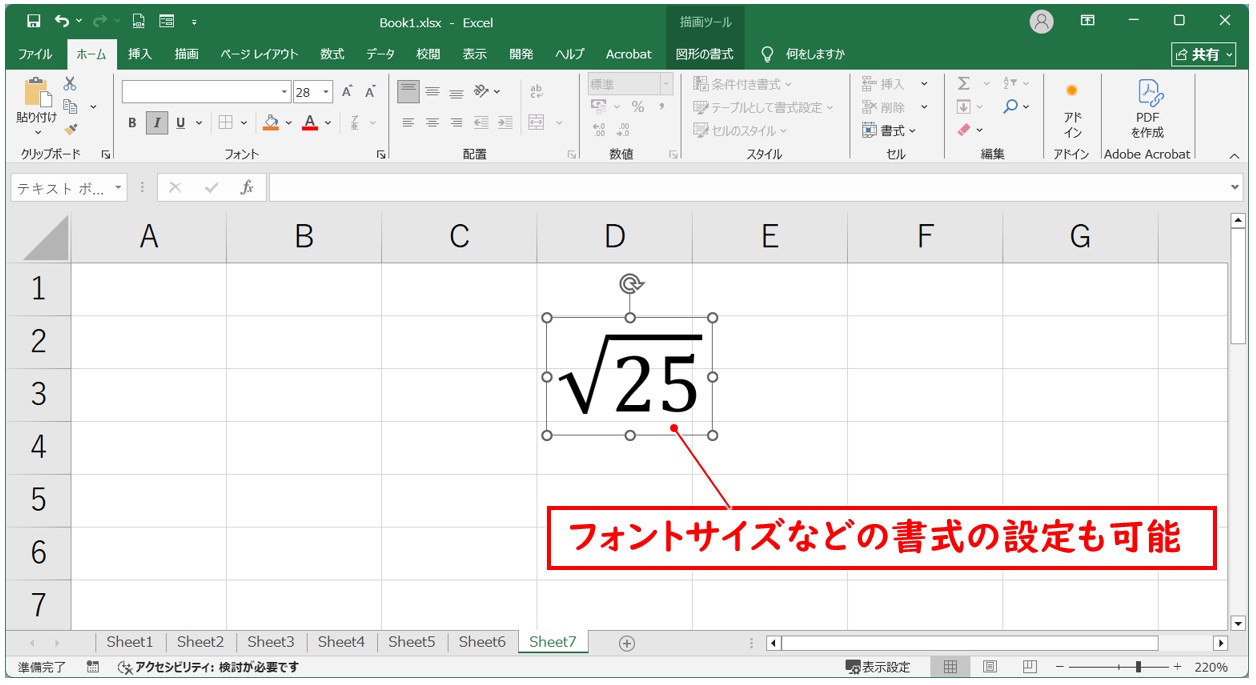Select the Format Painter brush icon

point(72,128)
